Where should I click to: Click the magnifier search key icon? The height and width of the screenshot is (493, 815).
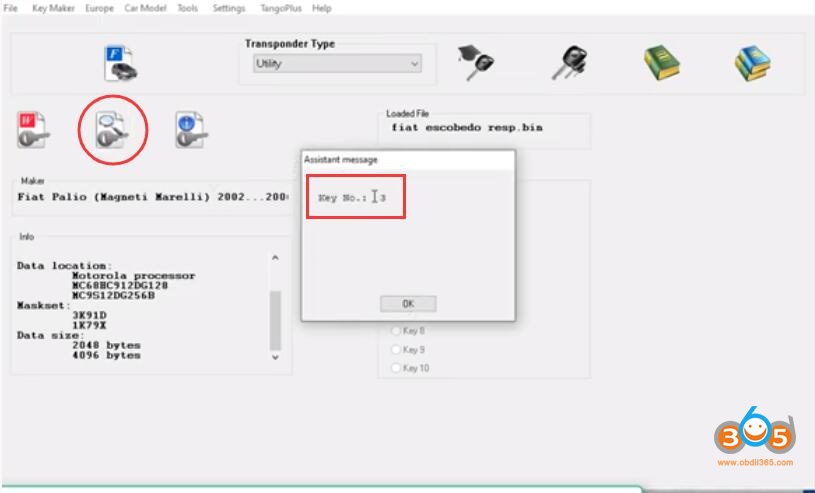(x=112, y=130)
